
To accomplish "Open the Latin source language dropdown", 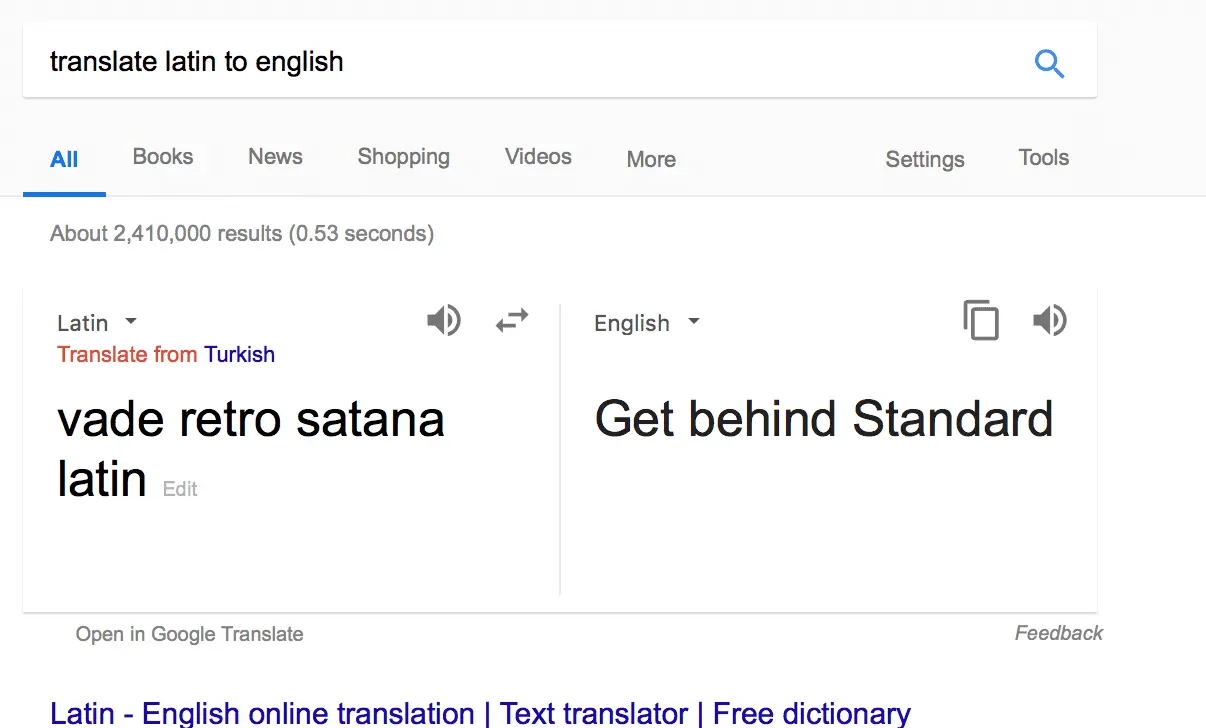I will [97, 323].
